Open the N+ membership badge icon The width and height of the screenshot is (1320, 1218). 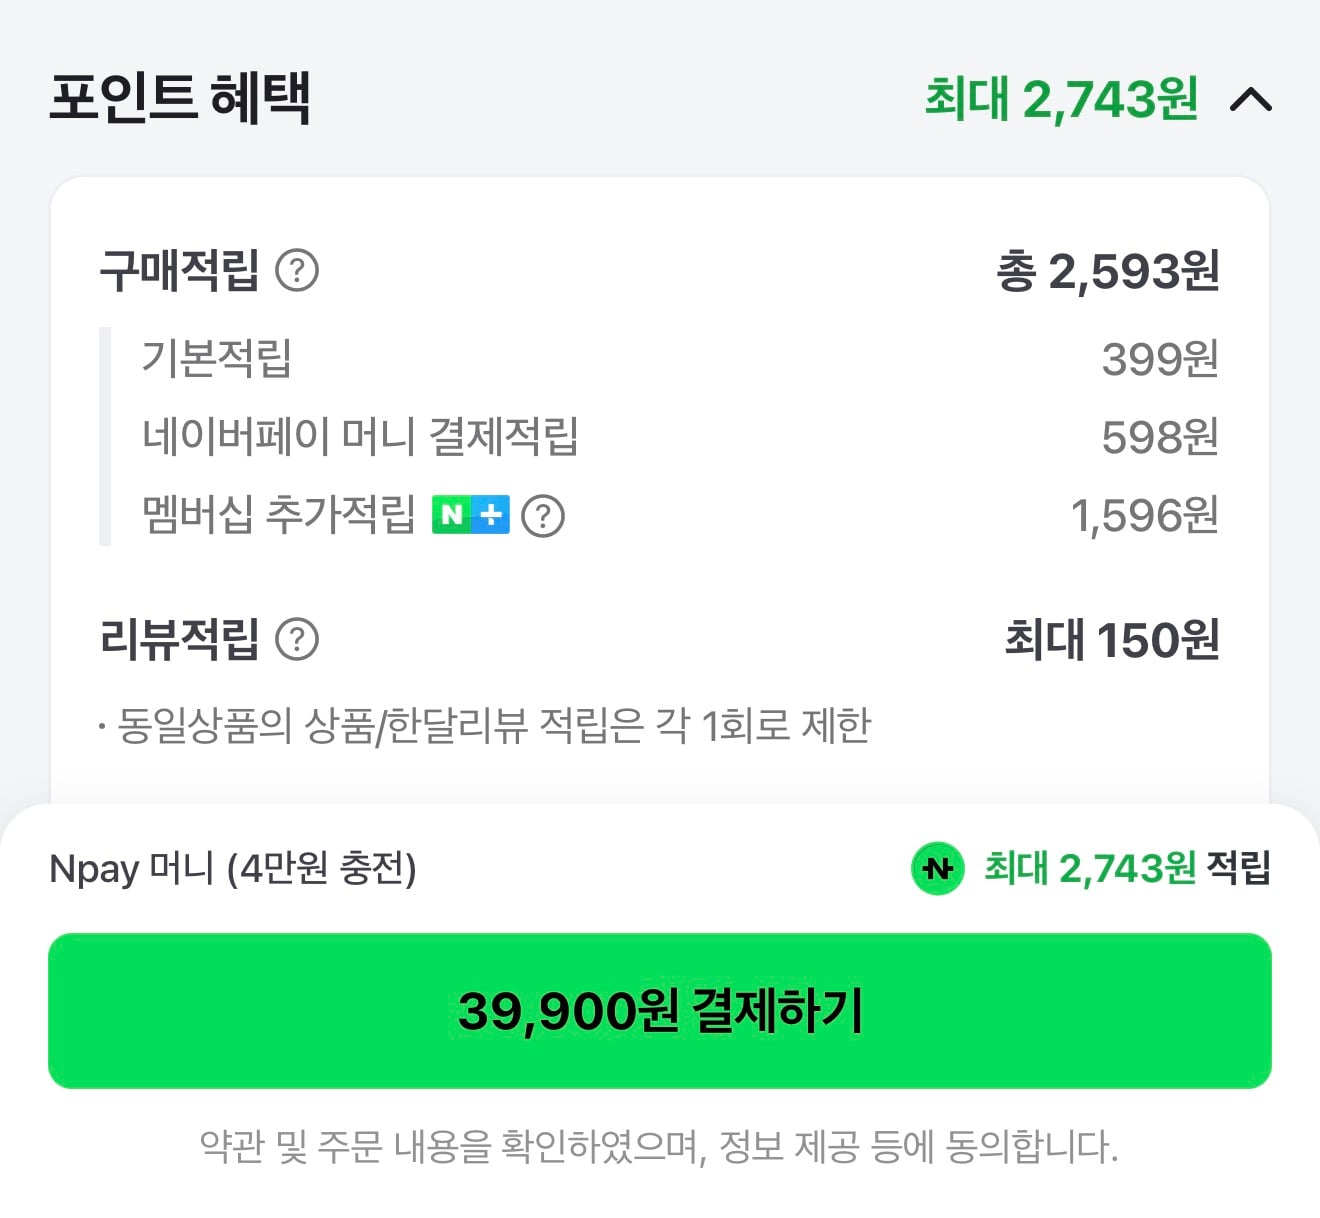pos(473,514)
